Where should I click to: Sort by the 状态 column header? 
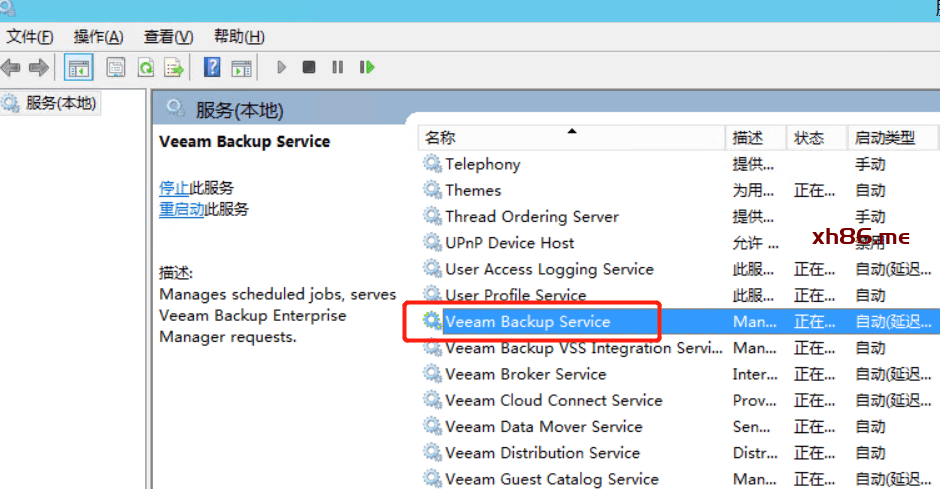(817, 138)
